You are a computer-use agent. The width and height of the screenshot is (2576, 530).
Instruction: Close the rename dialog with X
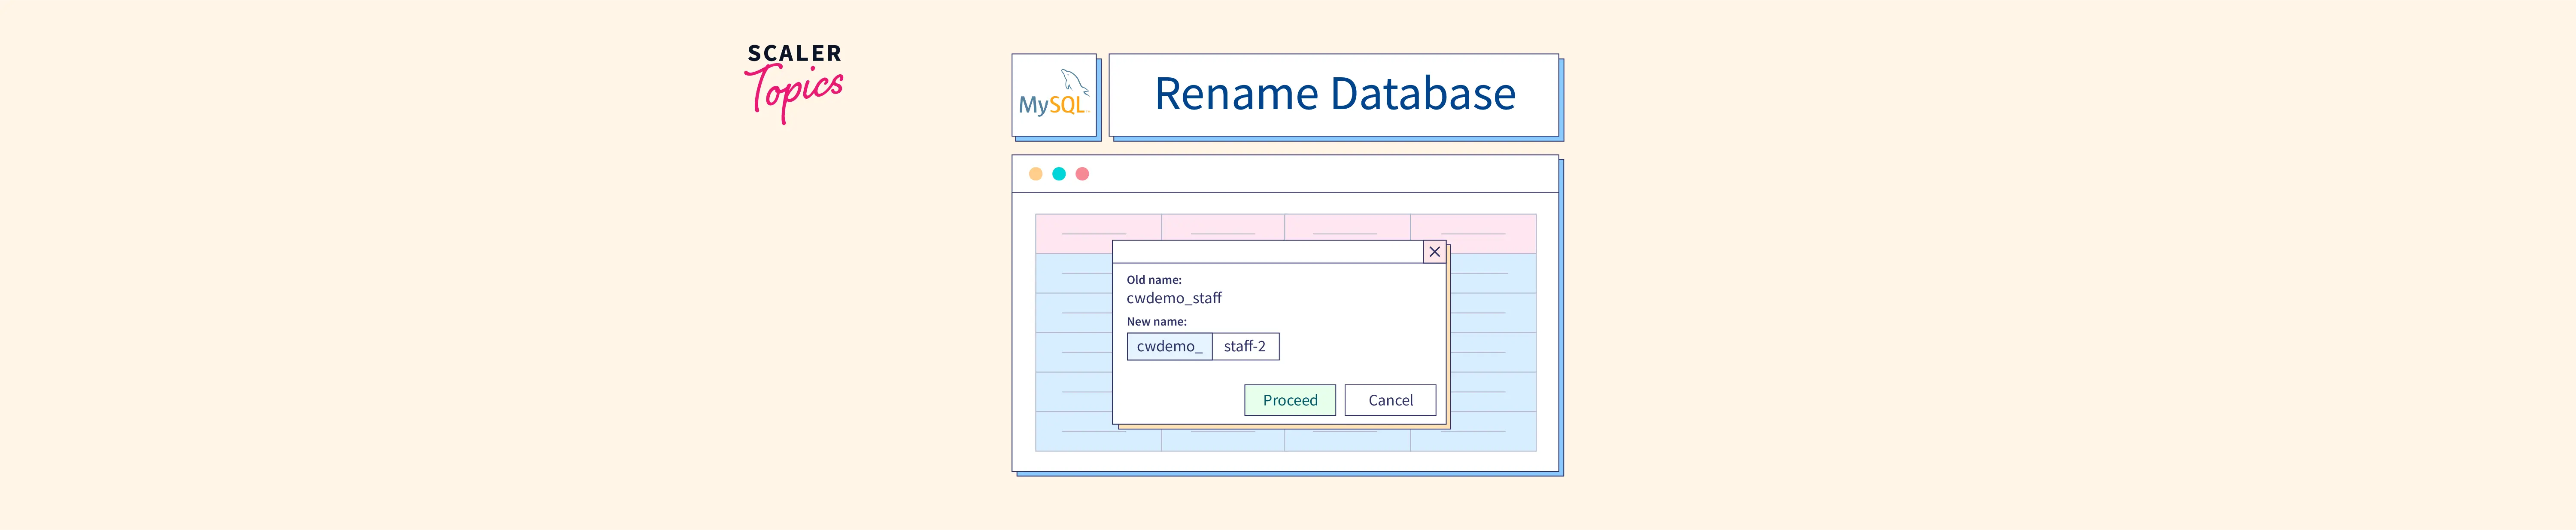tap(1434, 252)
